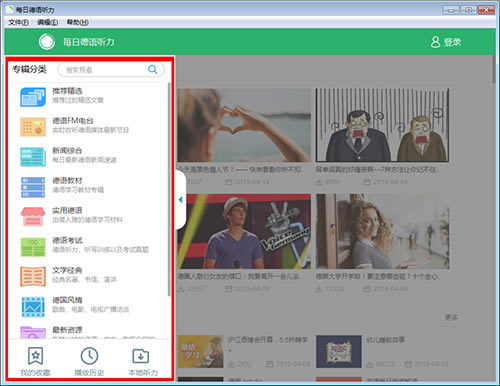Click the search magnifier icon
Viewport: 500px width, 386px height.
152,69
